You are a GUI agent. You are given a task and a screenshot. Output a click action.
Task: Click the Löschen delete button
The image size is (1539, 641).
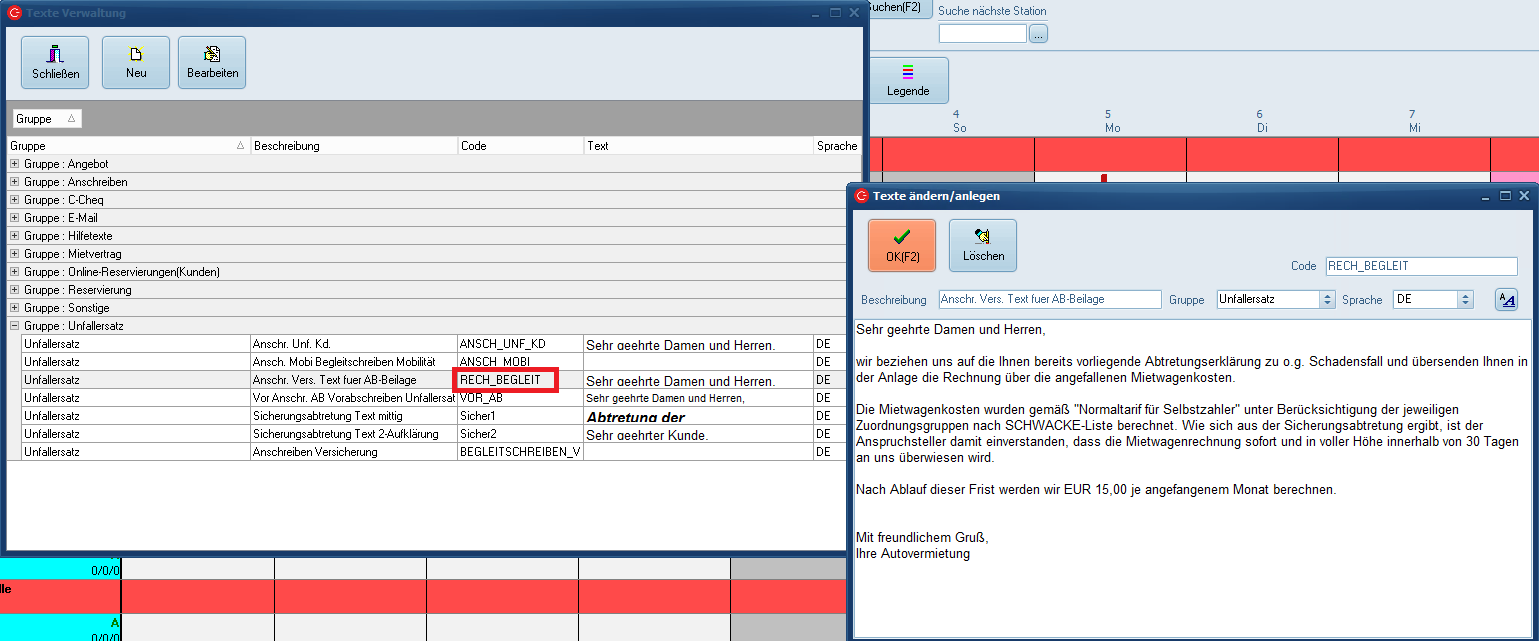coord(982,246)
